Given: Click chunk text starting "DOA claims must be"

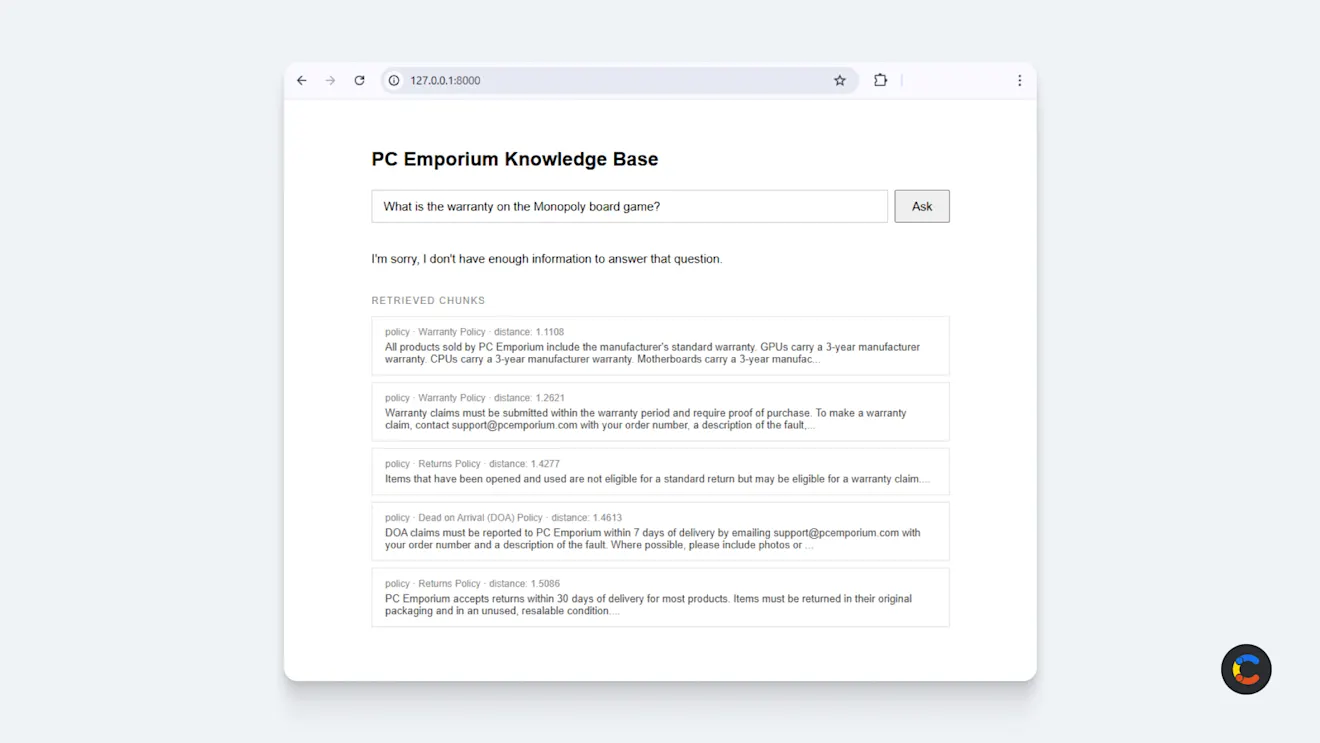Looking at the screenshot, I should pos(653,539).
